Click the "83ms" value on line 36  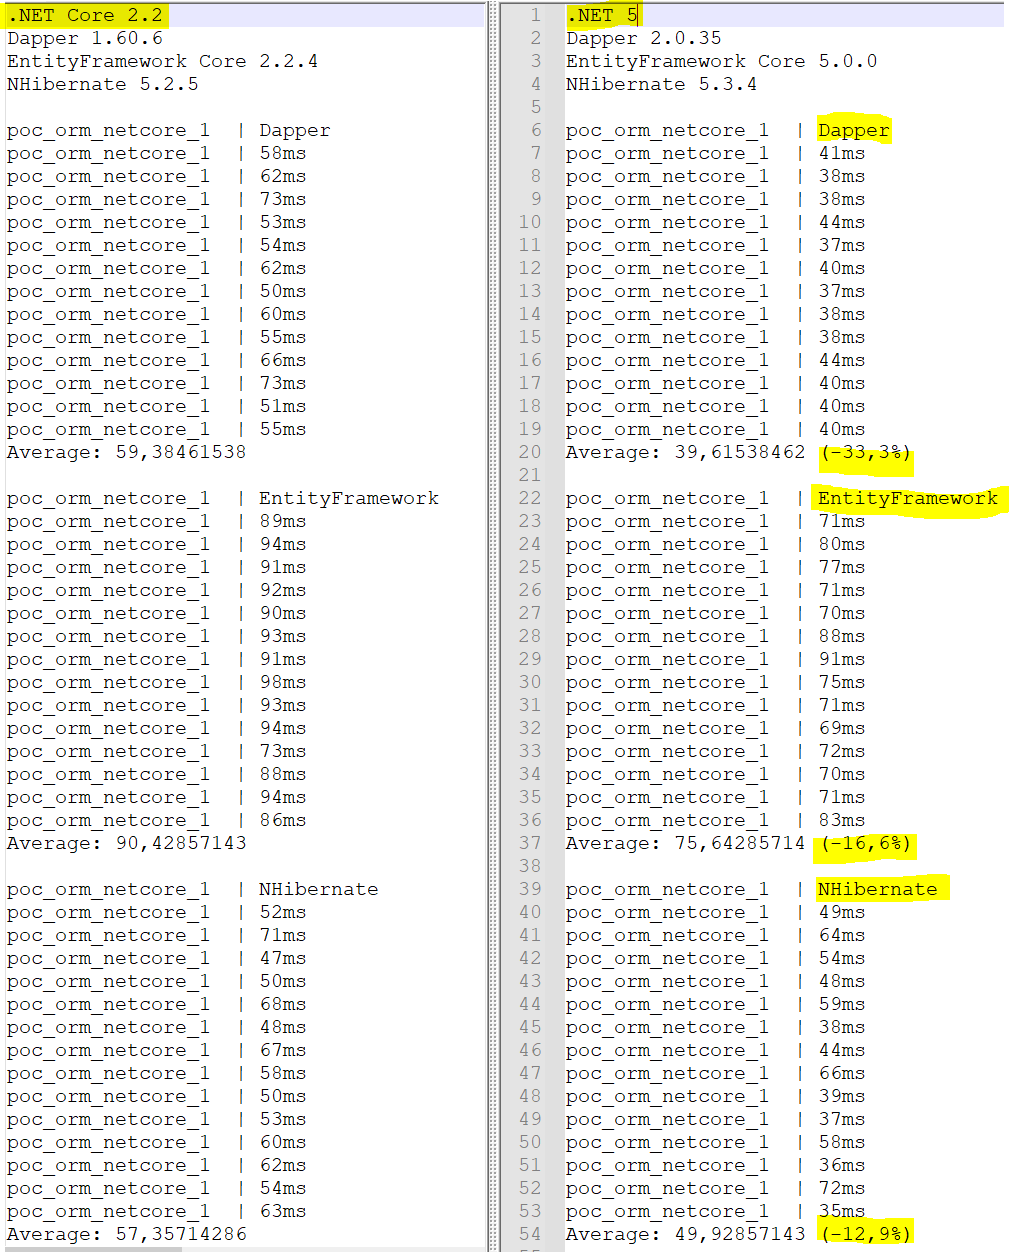pos(842,820)
